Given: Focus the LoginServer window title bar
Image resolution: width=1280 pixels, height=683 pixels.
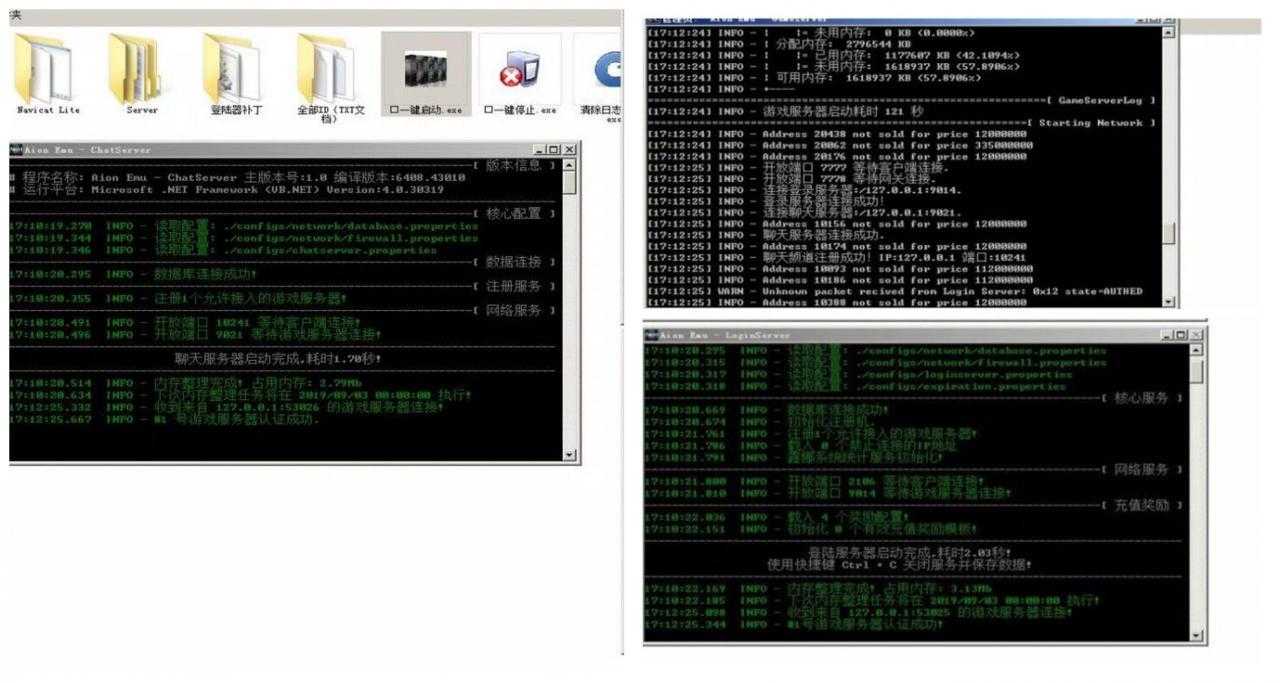Looking at the screenshot, I should point(900,334).
